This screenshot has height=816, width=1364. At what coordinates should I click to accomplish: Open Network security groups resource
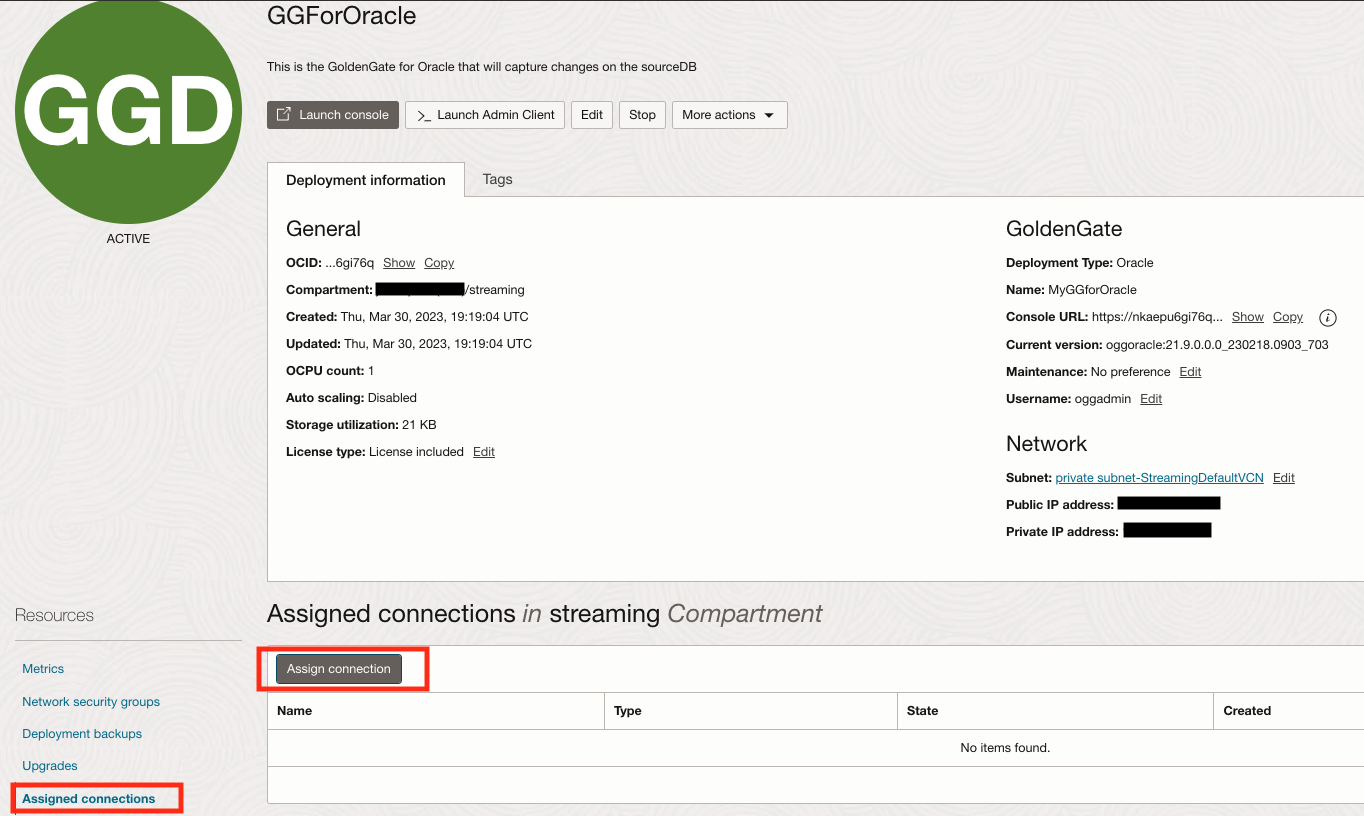[x=91, y=702]
